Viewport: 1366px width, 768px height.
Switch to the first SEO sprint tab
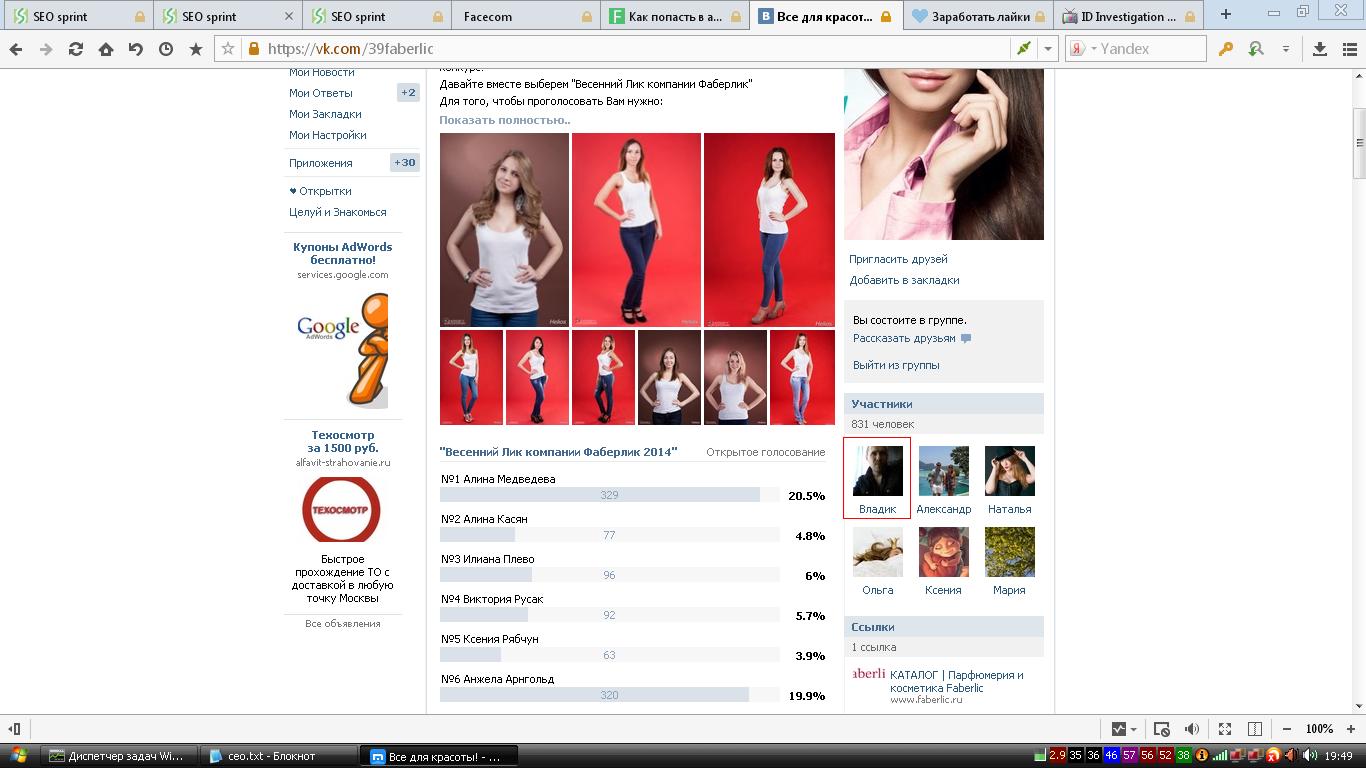click(78, 16)
